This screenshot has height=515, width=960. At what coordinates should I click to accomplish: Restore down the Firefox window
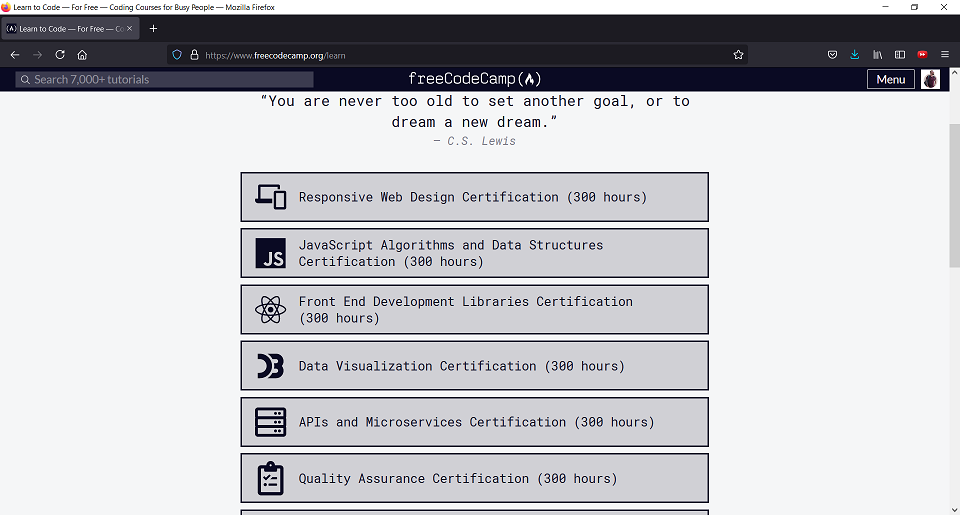pyautogui.click(x=914, y=7)
